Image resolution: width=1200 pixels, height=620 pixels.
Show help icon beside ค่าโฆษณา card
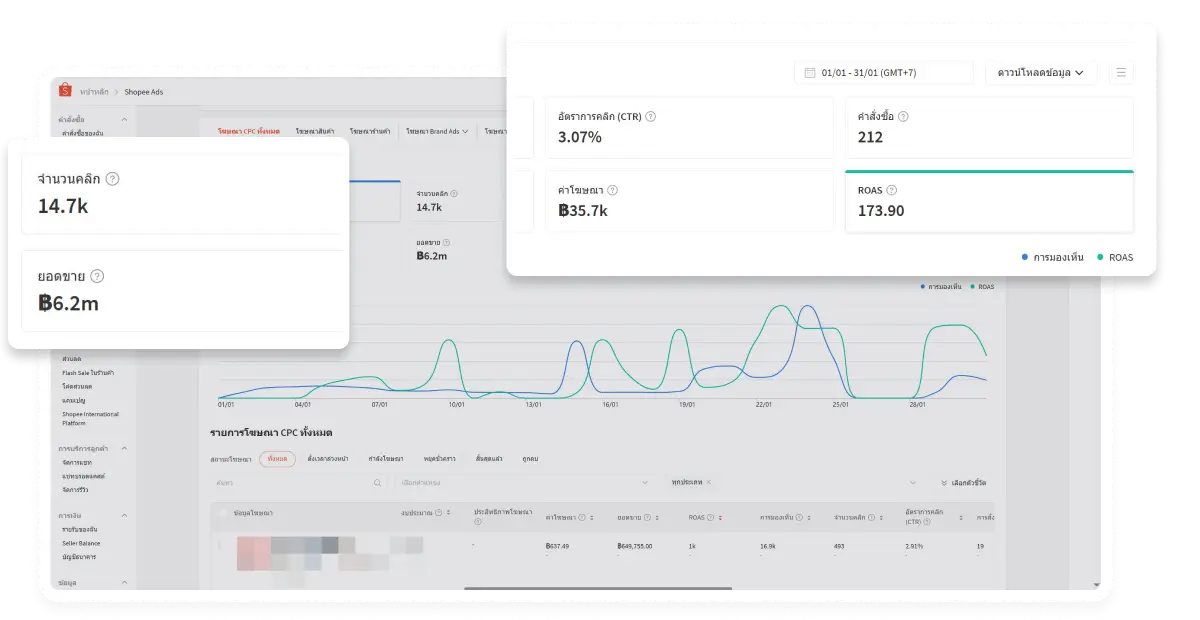pyautogui.click(x=612, y=190)
